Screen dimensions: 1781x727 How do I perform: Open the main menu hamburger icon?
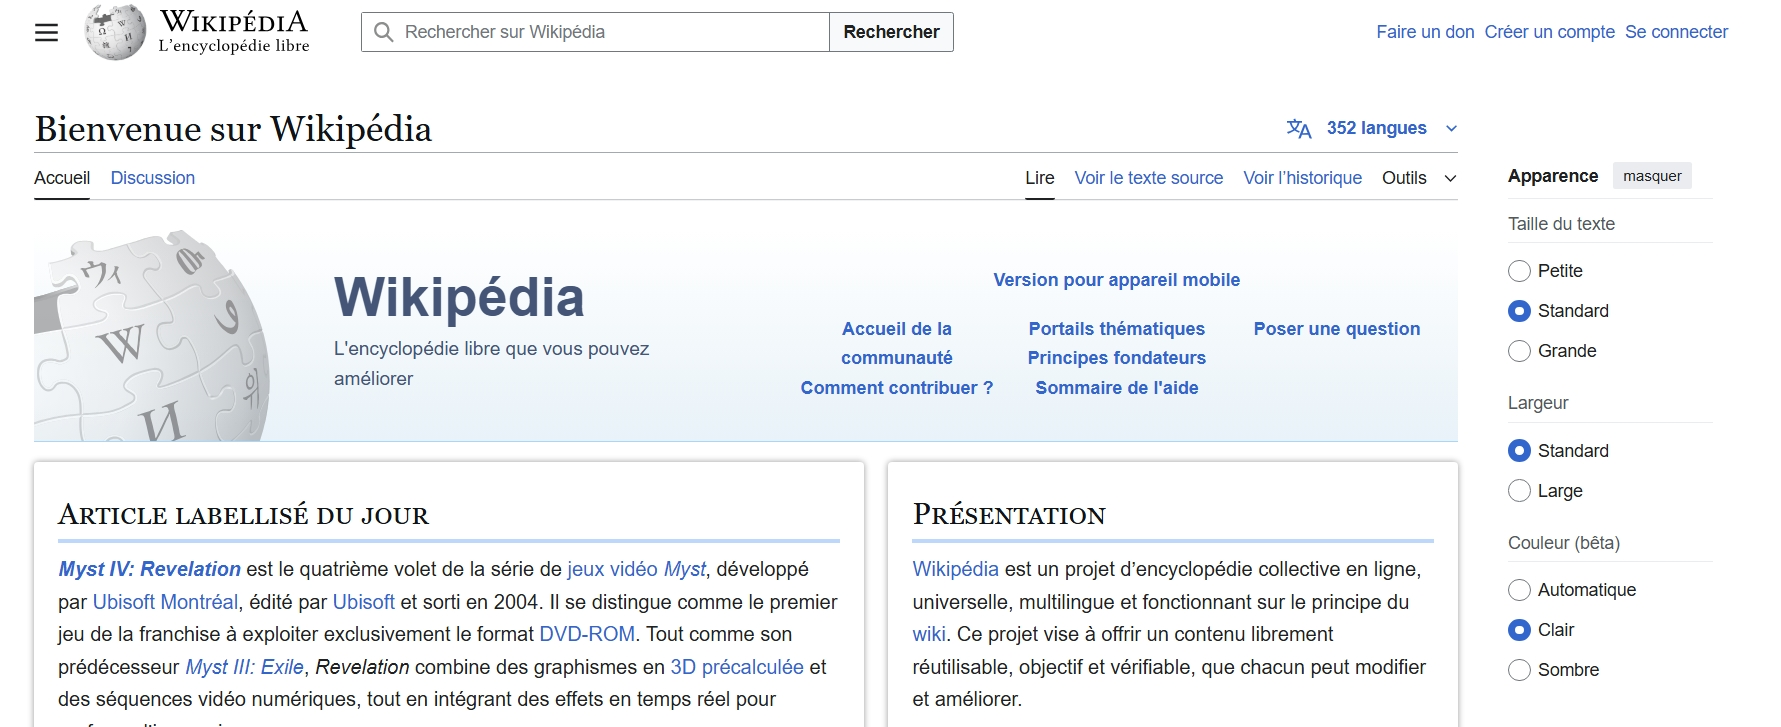pyautogui.click(x=47, y=32)
